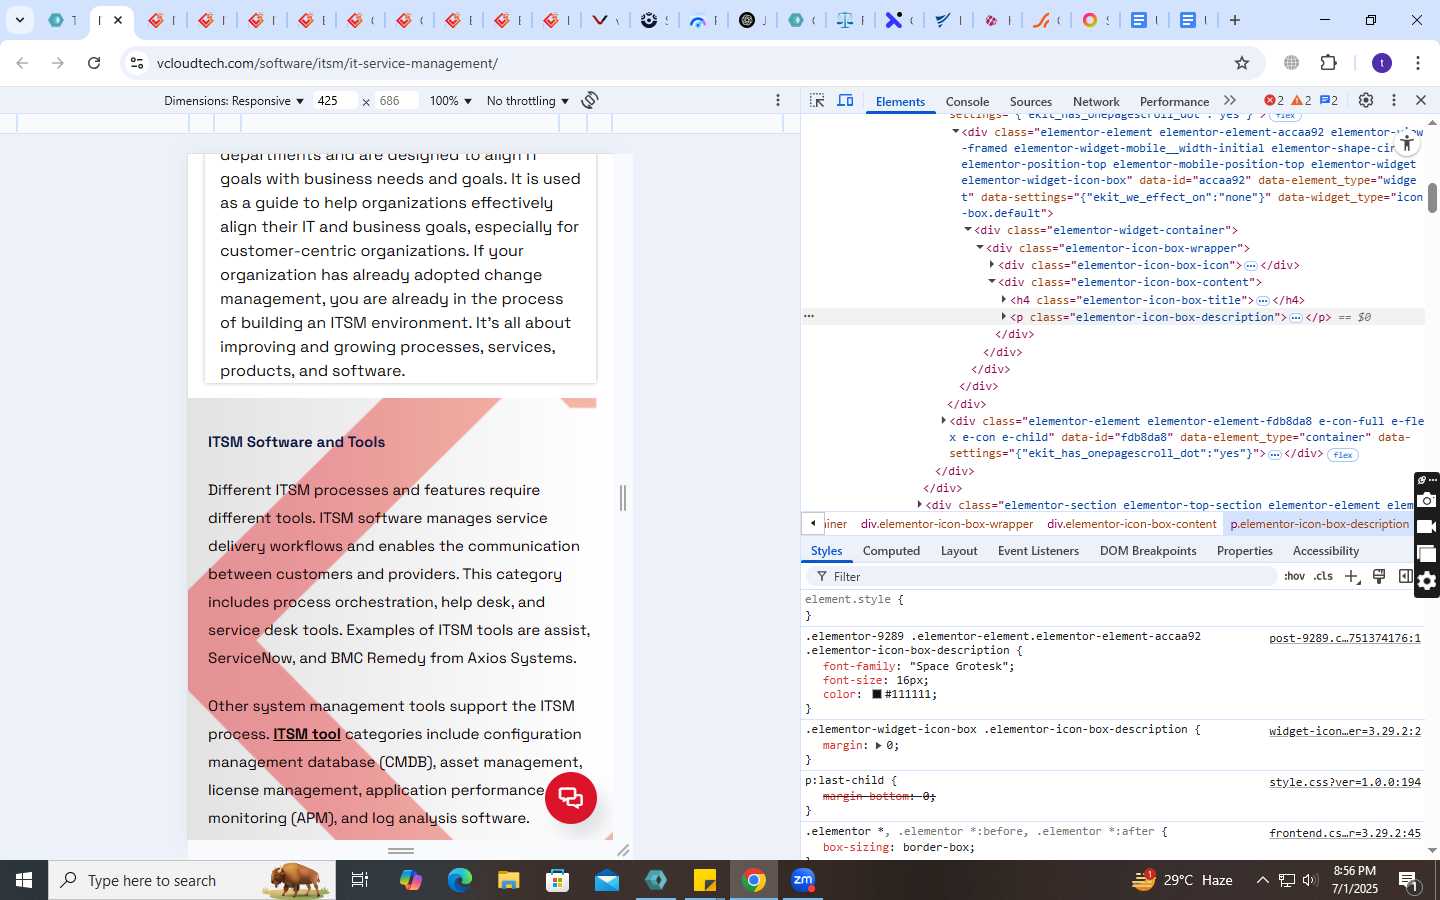The height and width of the screenshot is (900, 1440).
Task: Expand the elementor-element-fdb8da8 div node
Action: point(943,421)
